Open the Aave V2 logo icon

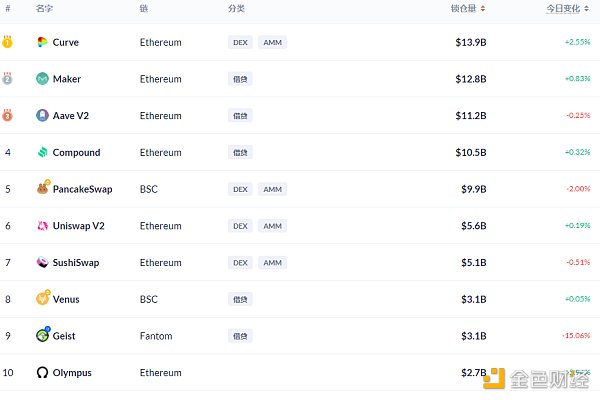click(42, 116)
